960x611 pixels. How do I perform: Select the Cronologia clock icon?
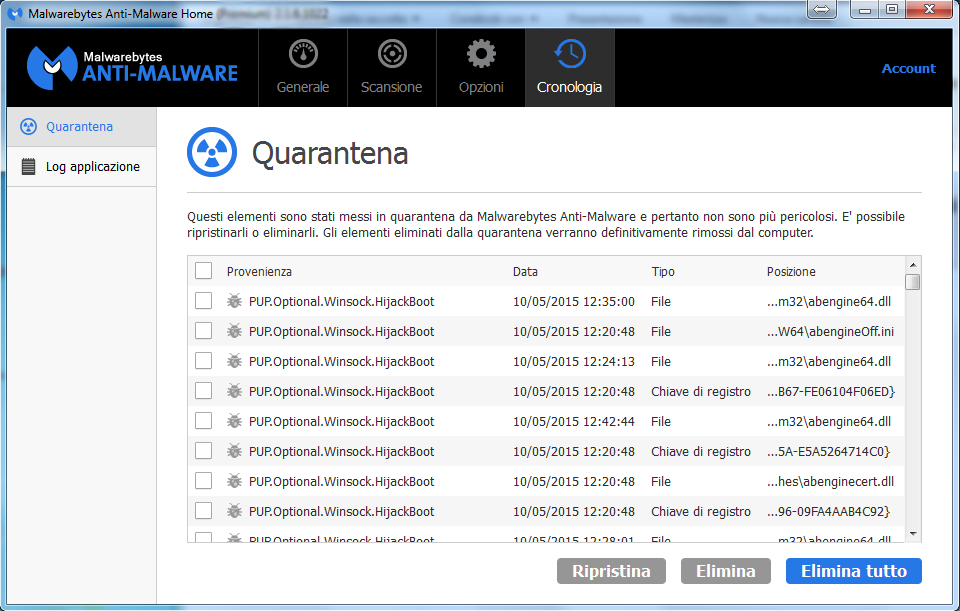coord(570,54)
